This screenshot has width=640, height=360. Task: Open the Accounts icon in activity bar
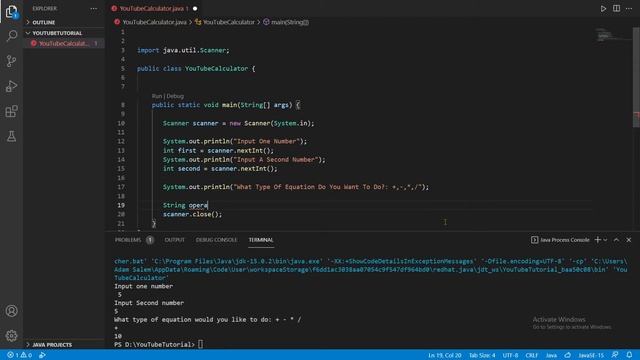[x=11, y=311]
